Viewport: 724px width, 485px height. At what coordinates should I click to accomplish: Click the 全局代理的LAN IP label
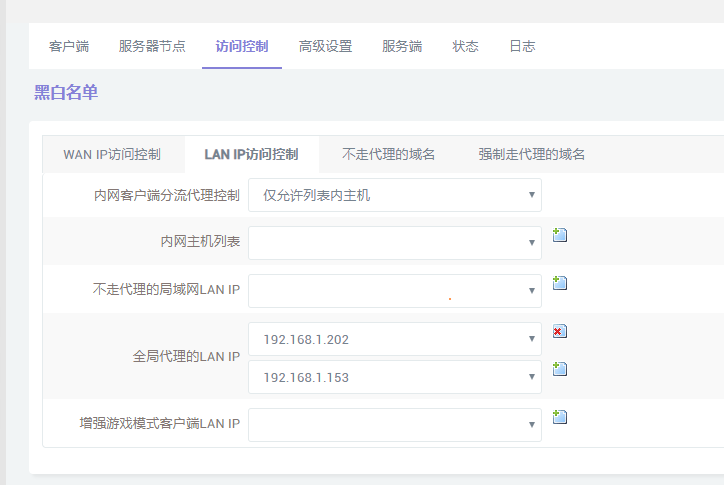pyautogui.click(x=186, y=356)
